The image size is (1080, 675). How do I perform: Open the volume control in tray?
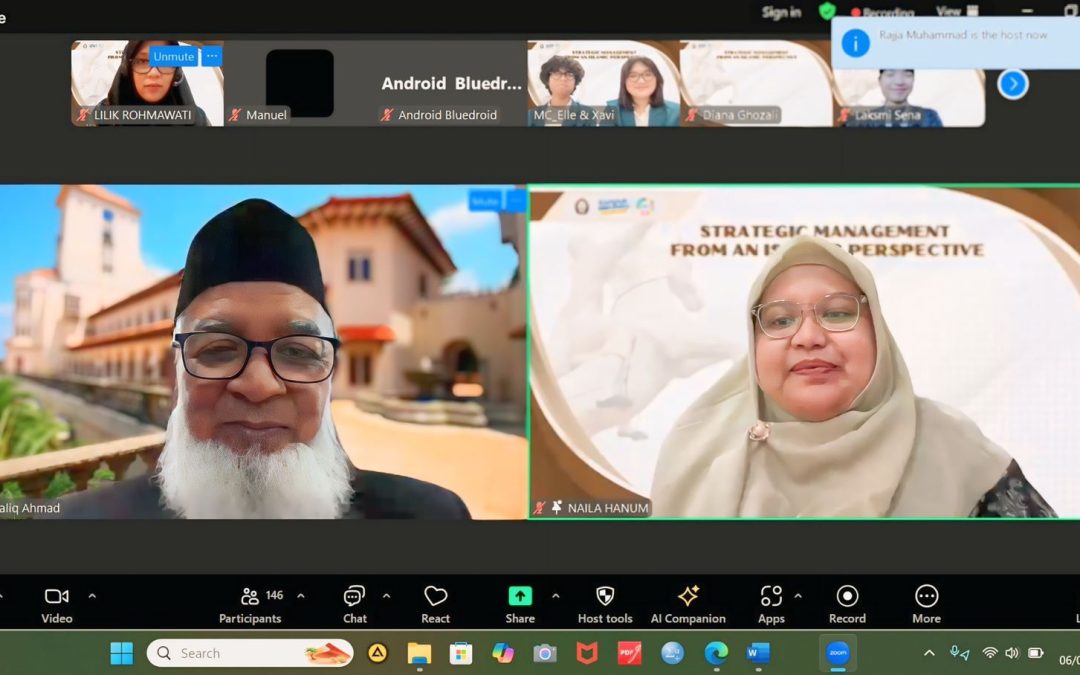[1012, 653]
